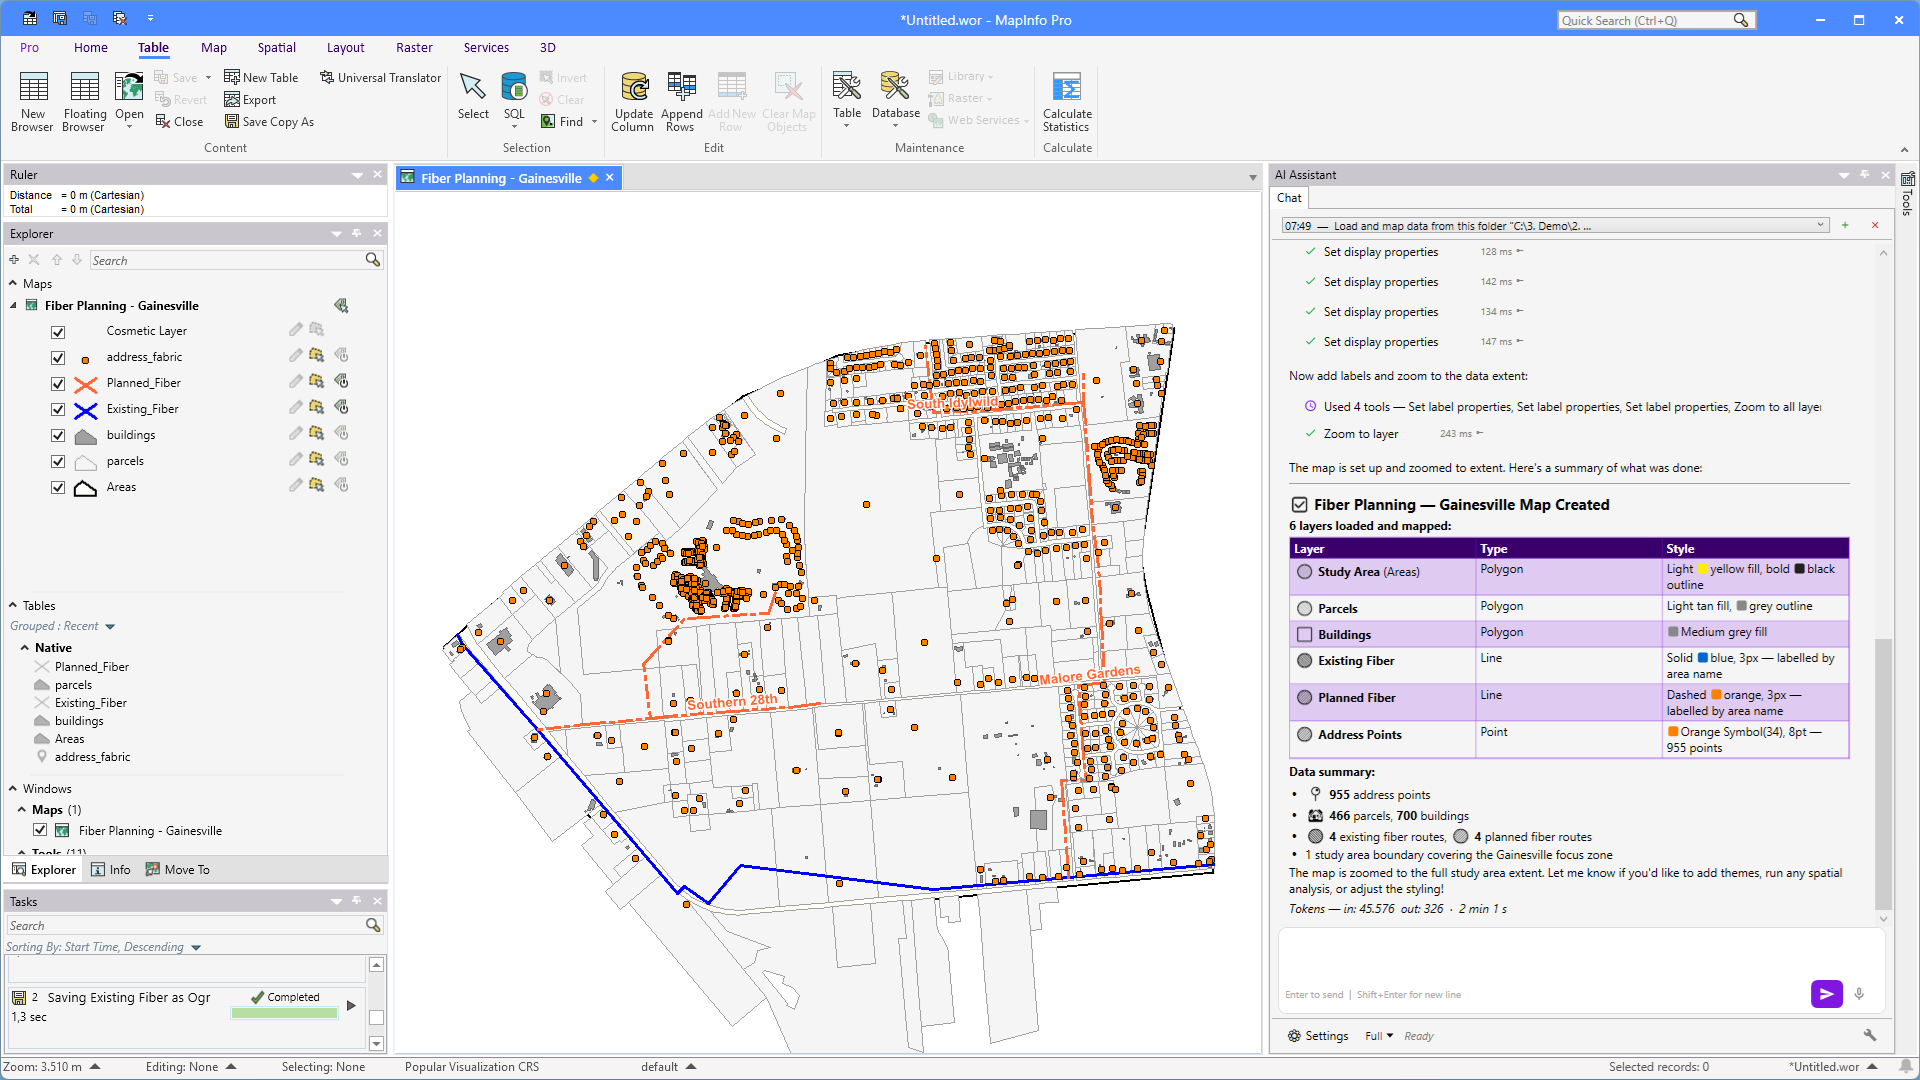Click the Completed progress bar for task 2
This screenshot has height=1080, width=1920.
coord(285,1012)
